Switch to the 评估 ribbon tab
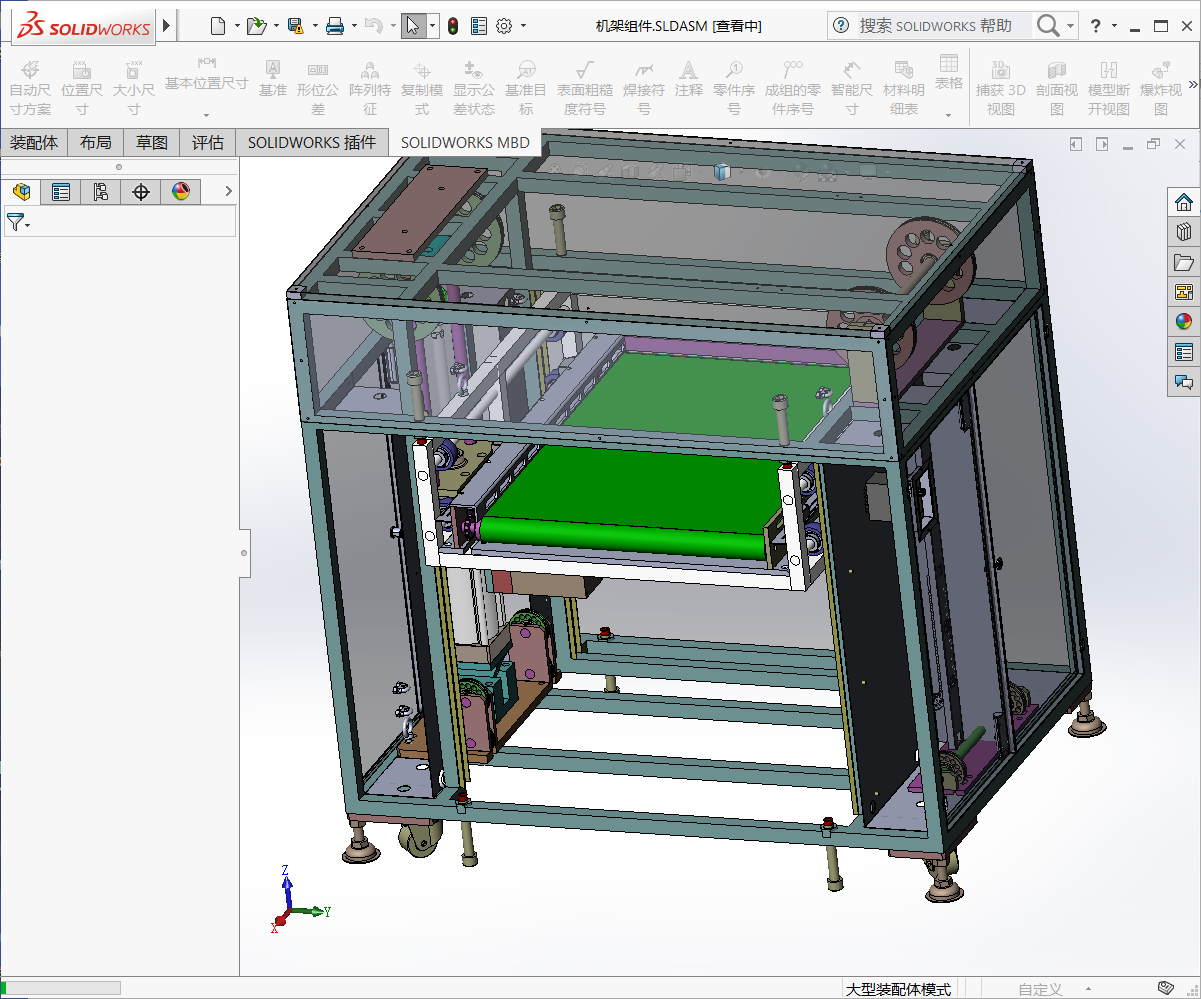The image size is (1201, 999). click(207, 143)
